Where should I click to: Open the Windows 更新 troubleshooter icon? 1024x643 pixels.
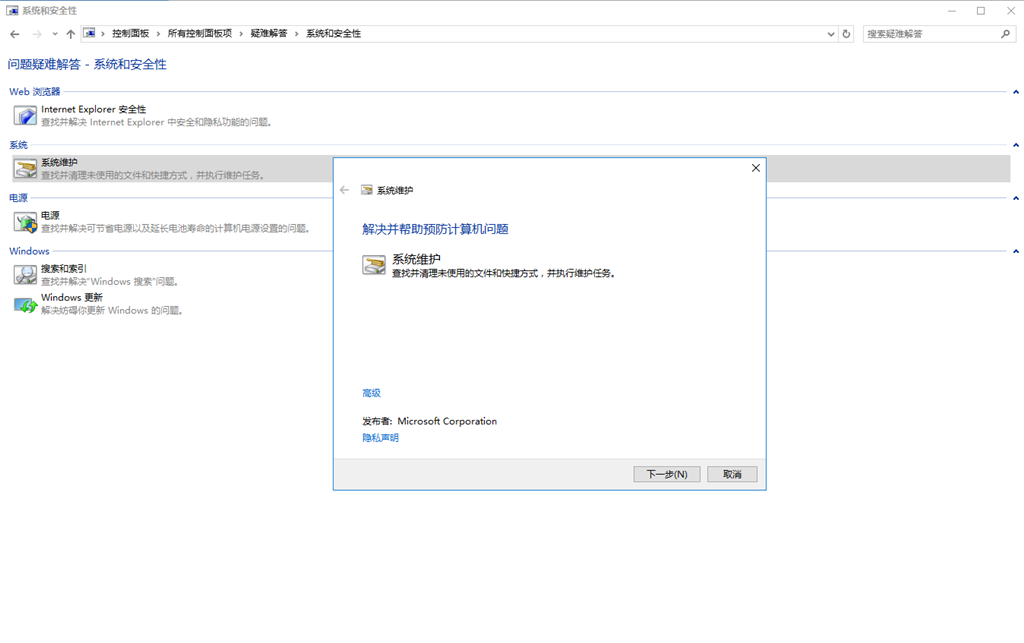tap(25, 304)
